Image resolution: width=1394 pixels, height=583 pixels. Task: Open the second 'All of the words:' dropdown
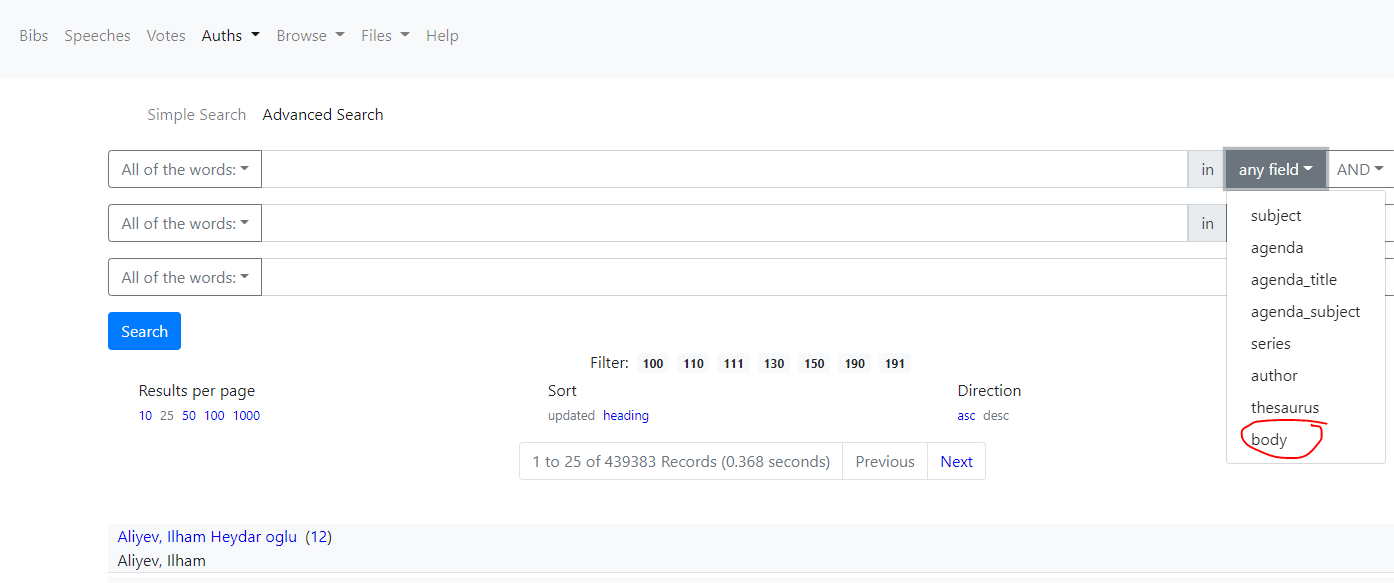[x=184, y=222]
